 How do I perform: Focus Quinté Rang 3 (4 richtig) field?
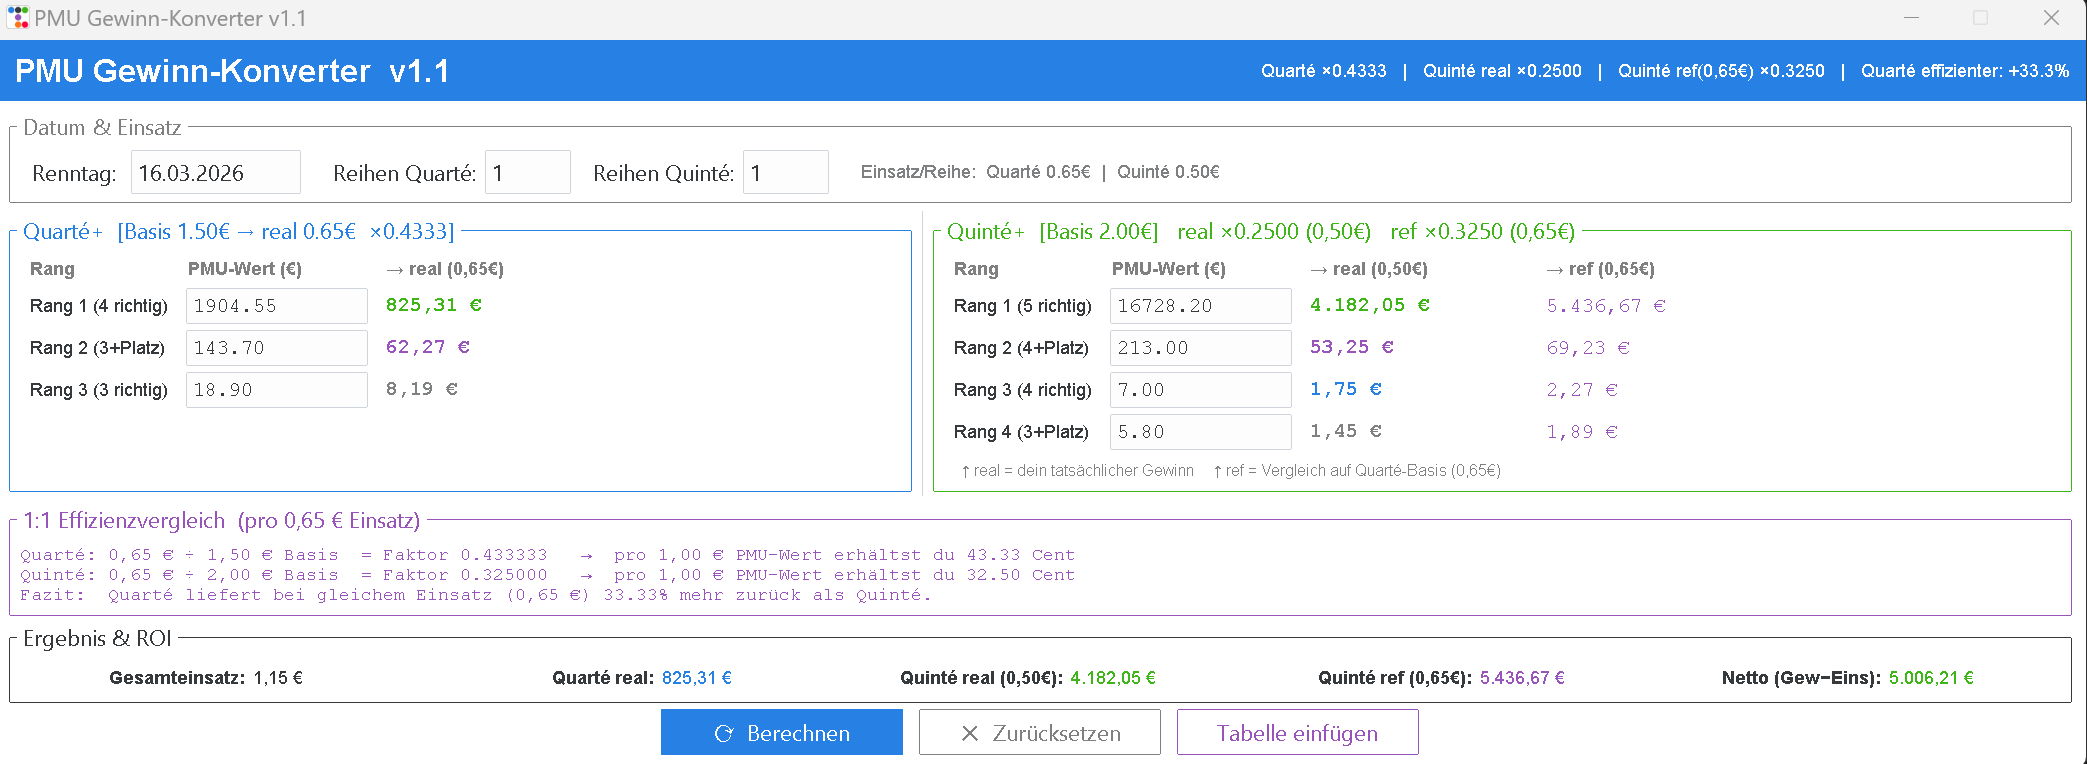(1200, 390)
